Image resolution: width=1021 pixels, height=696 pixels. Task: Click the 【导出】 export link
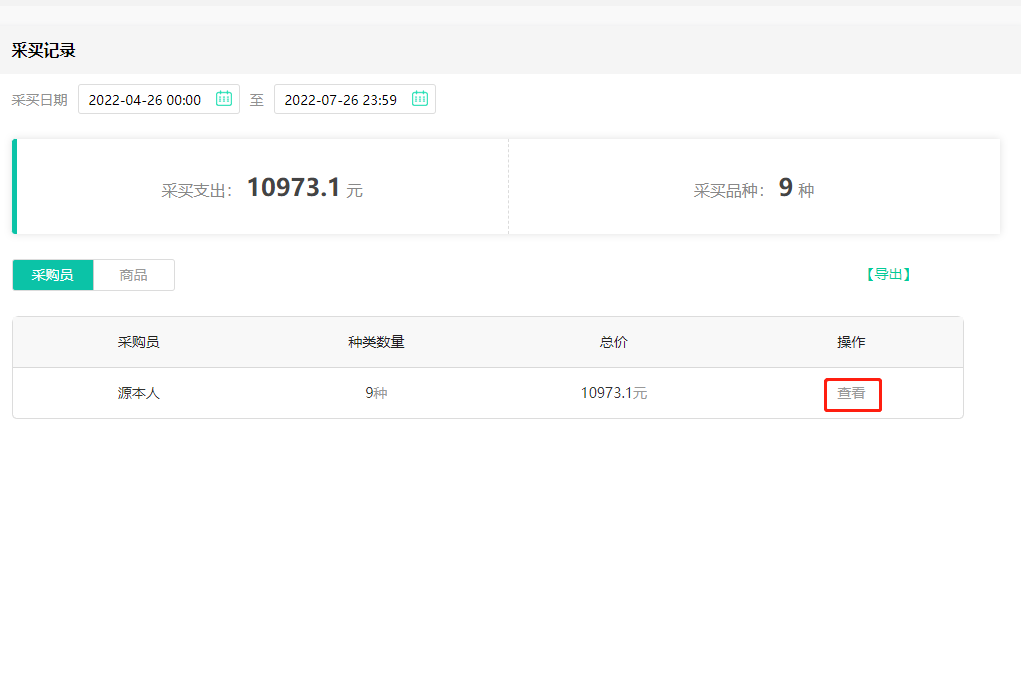(887, 274)
